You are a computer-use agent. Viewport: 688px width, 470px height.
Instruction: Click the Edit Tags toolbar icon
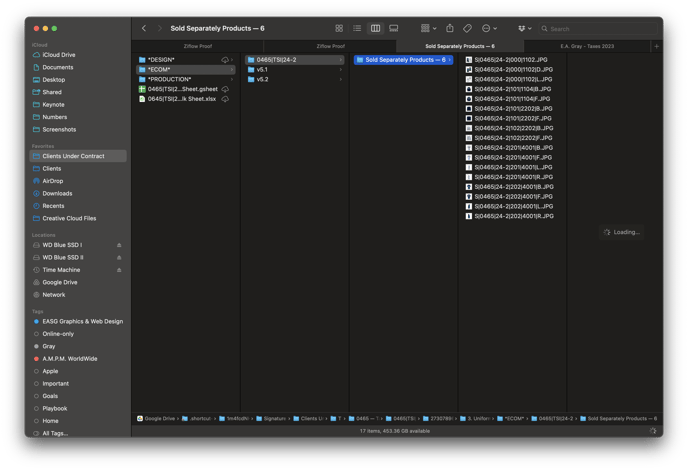(x=468, y=29)
